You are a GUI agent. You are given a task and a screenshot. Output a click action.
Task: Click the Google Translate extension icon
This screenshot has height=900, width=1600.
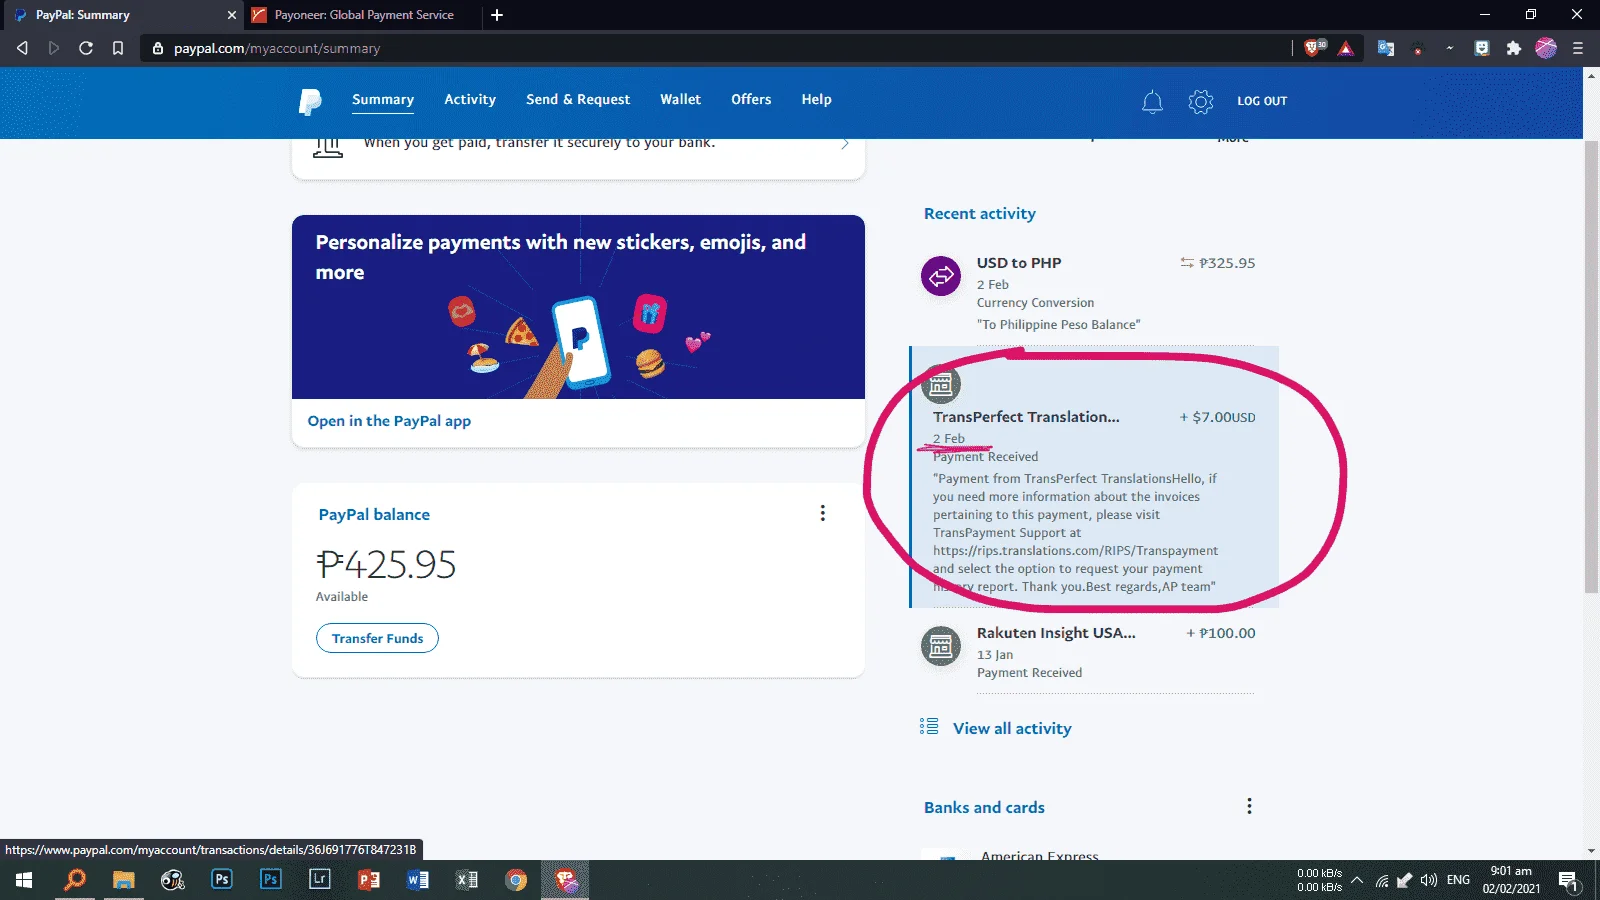pos(1385,48)
